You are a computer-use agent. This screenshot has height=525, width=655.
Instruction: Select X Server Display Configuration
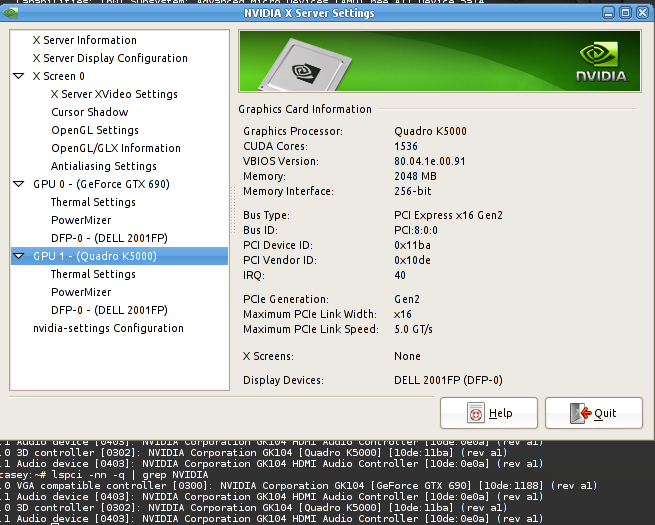110,58
